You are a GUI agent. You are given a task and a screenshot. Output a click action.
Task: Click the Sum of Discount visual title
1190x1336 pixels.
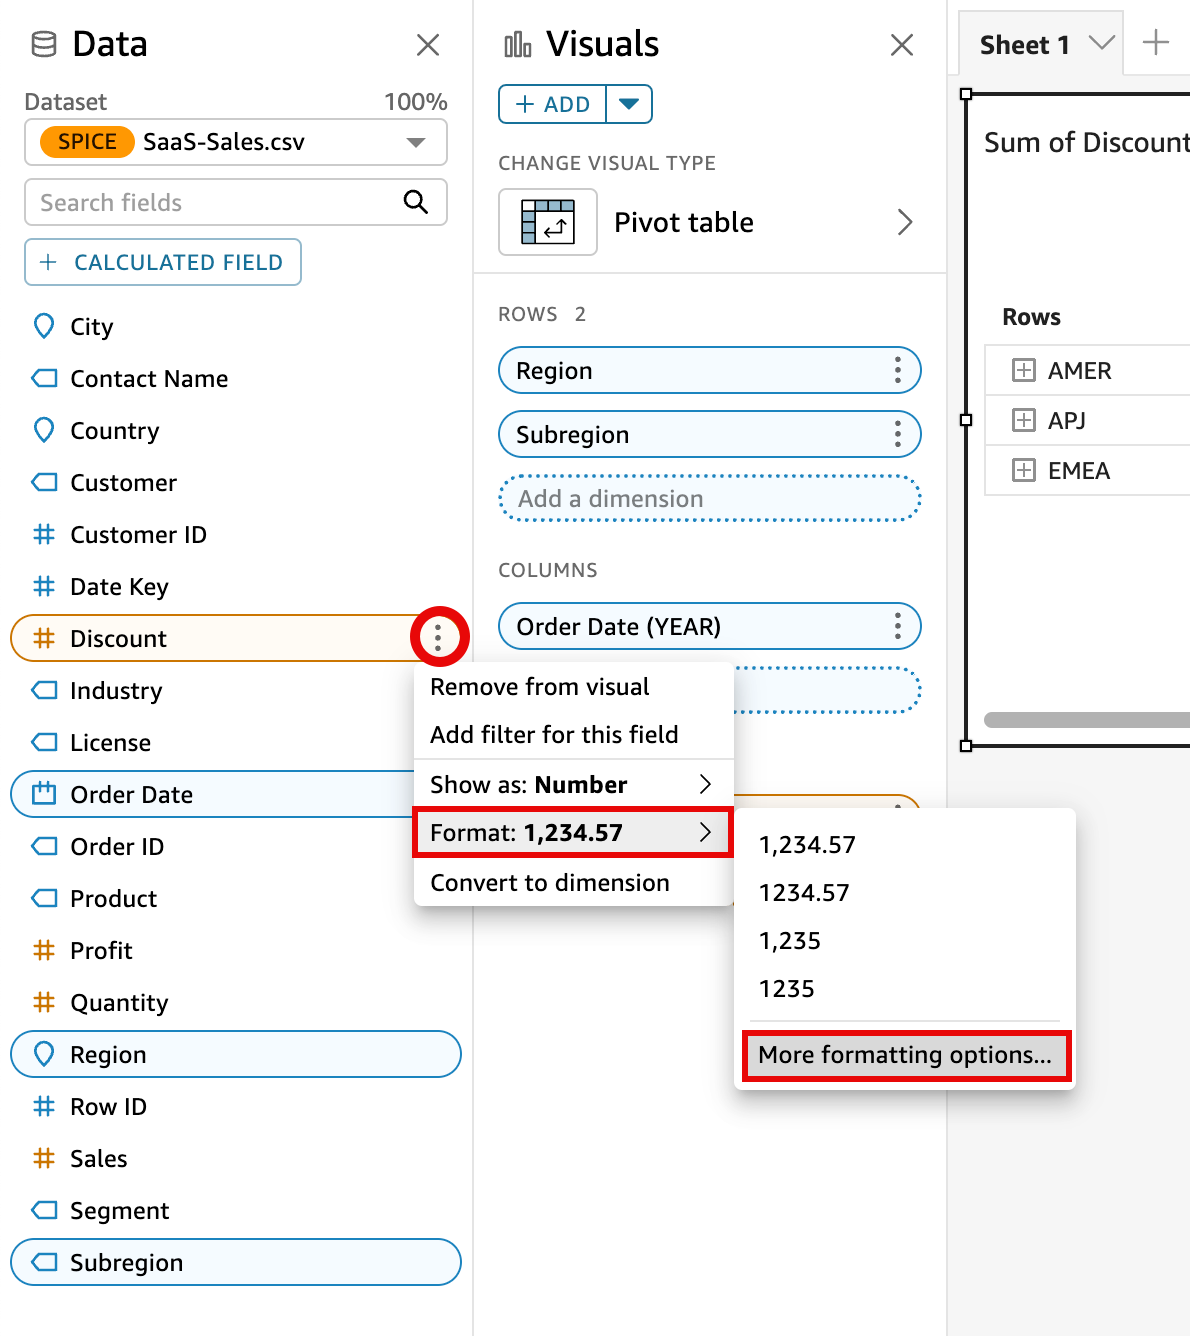point(1087,142)
